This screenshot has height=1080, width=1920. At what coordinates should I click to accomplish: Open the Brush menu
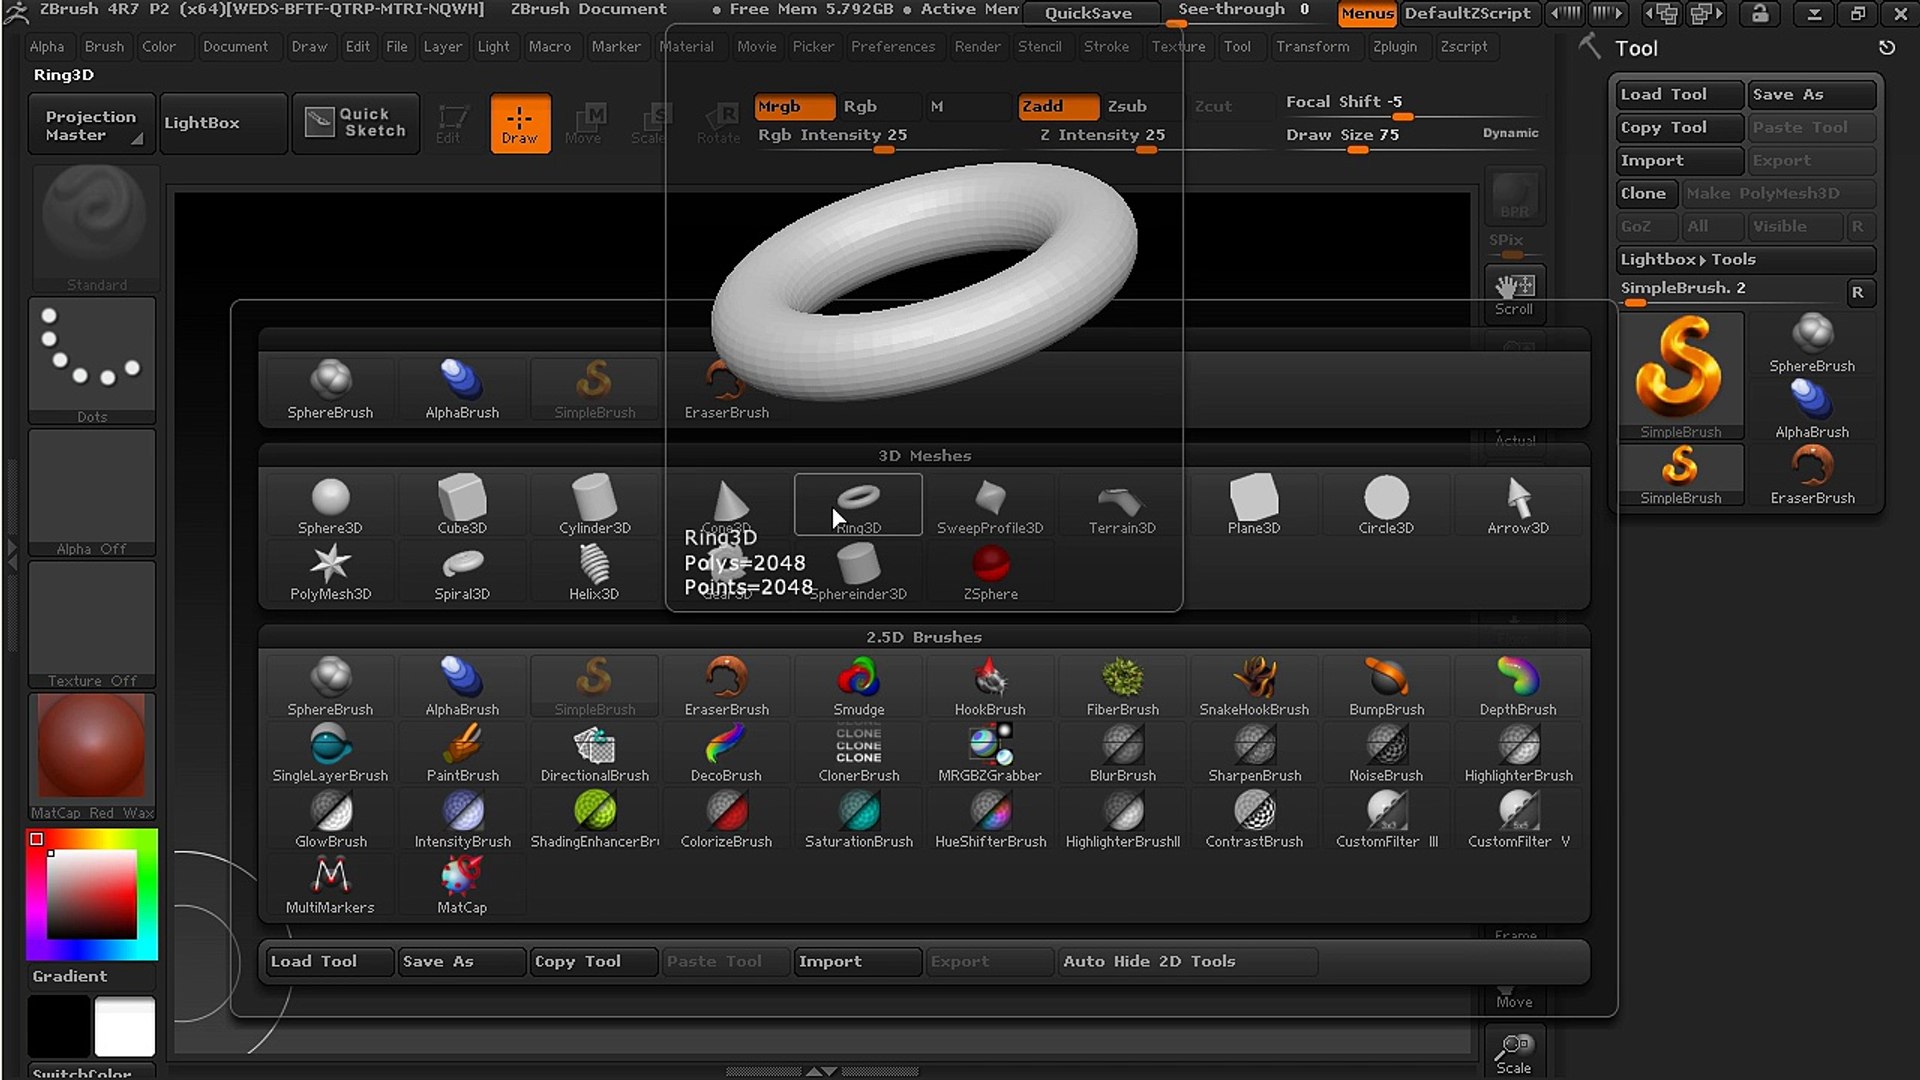(104, 46)
